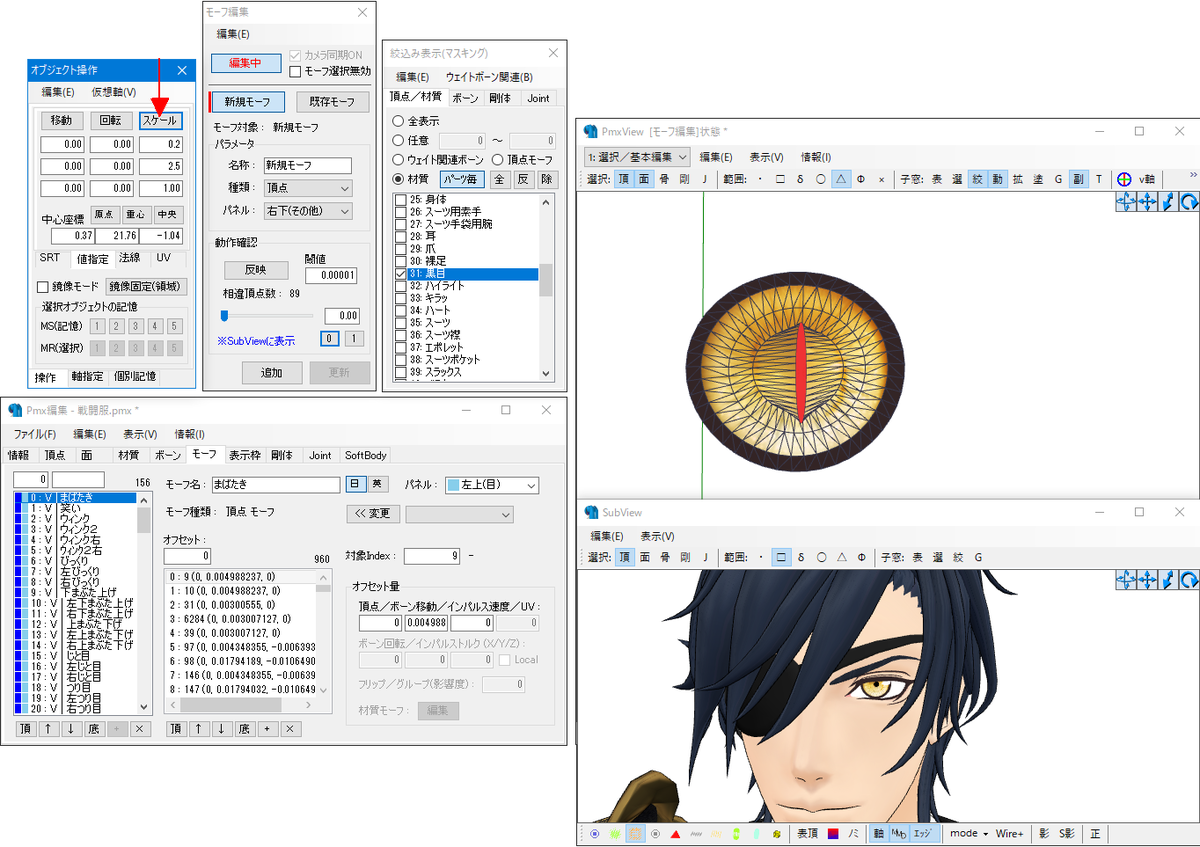Click パーツ毎 button in masking window
Viewport: 1200px width, 847px height.
461,179
